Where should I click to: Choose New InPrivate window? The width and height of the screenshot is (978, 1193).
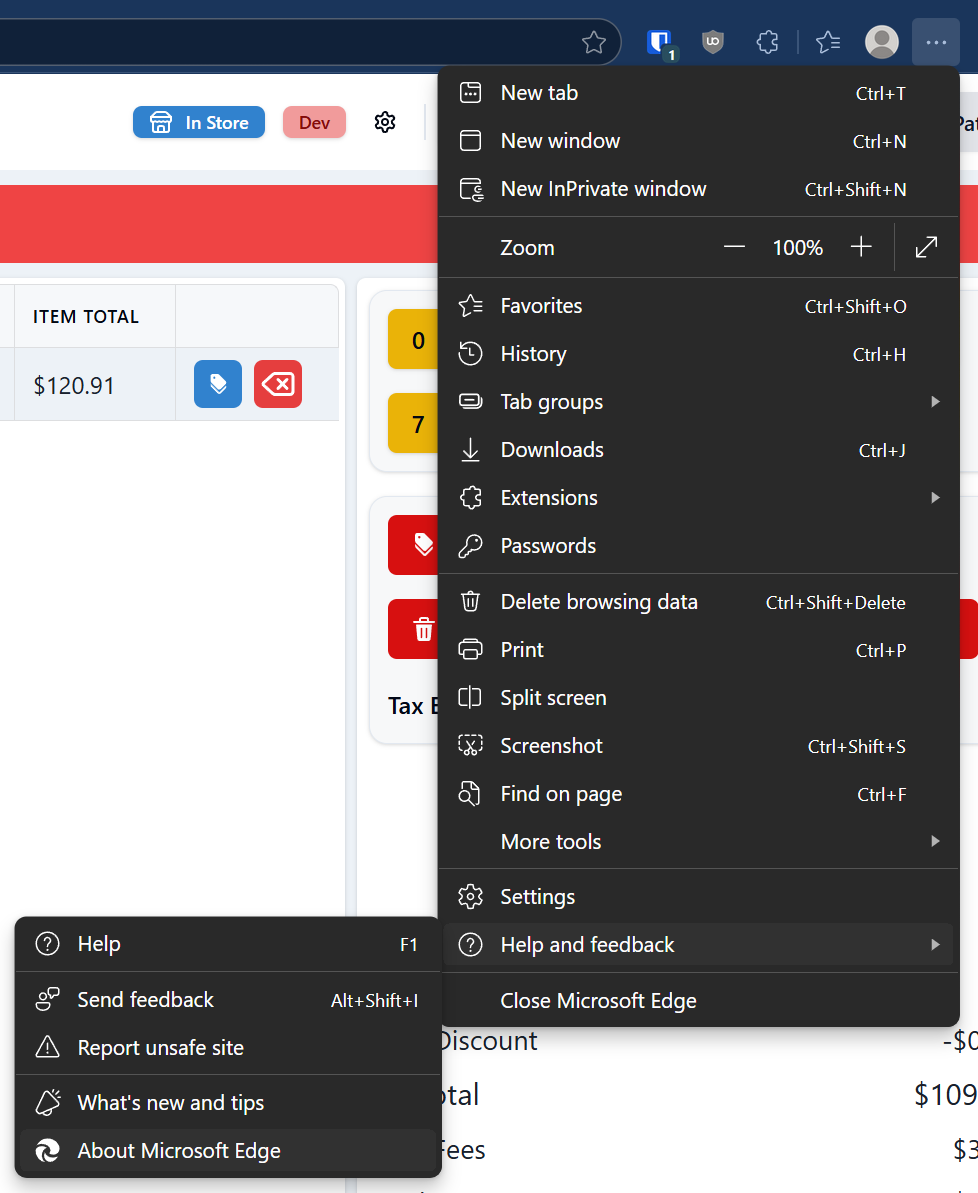pyautogui.click(x=603, y=189)
